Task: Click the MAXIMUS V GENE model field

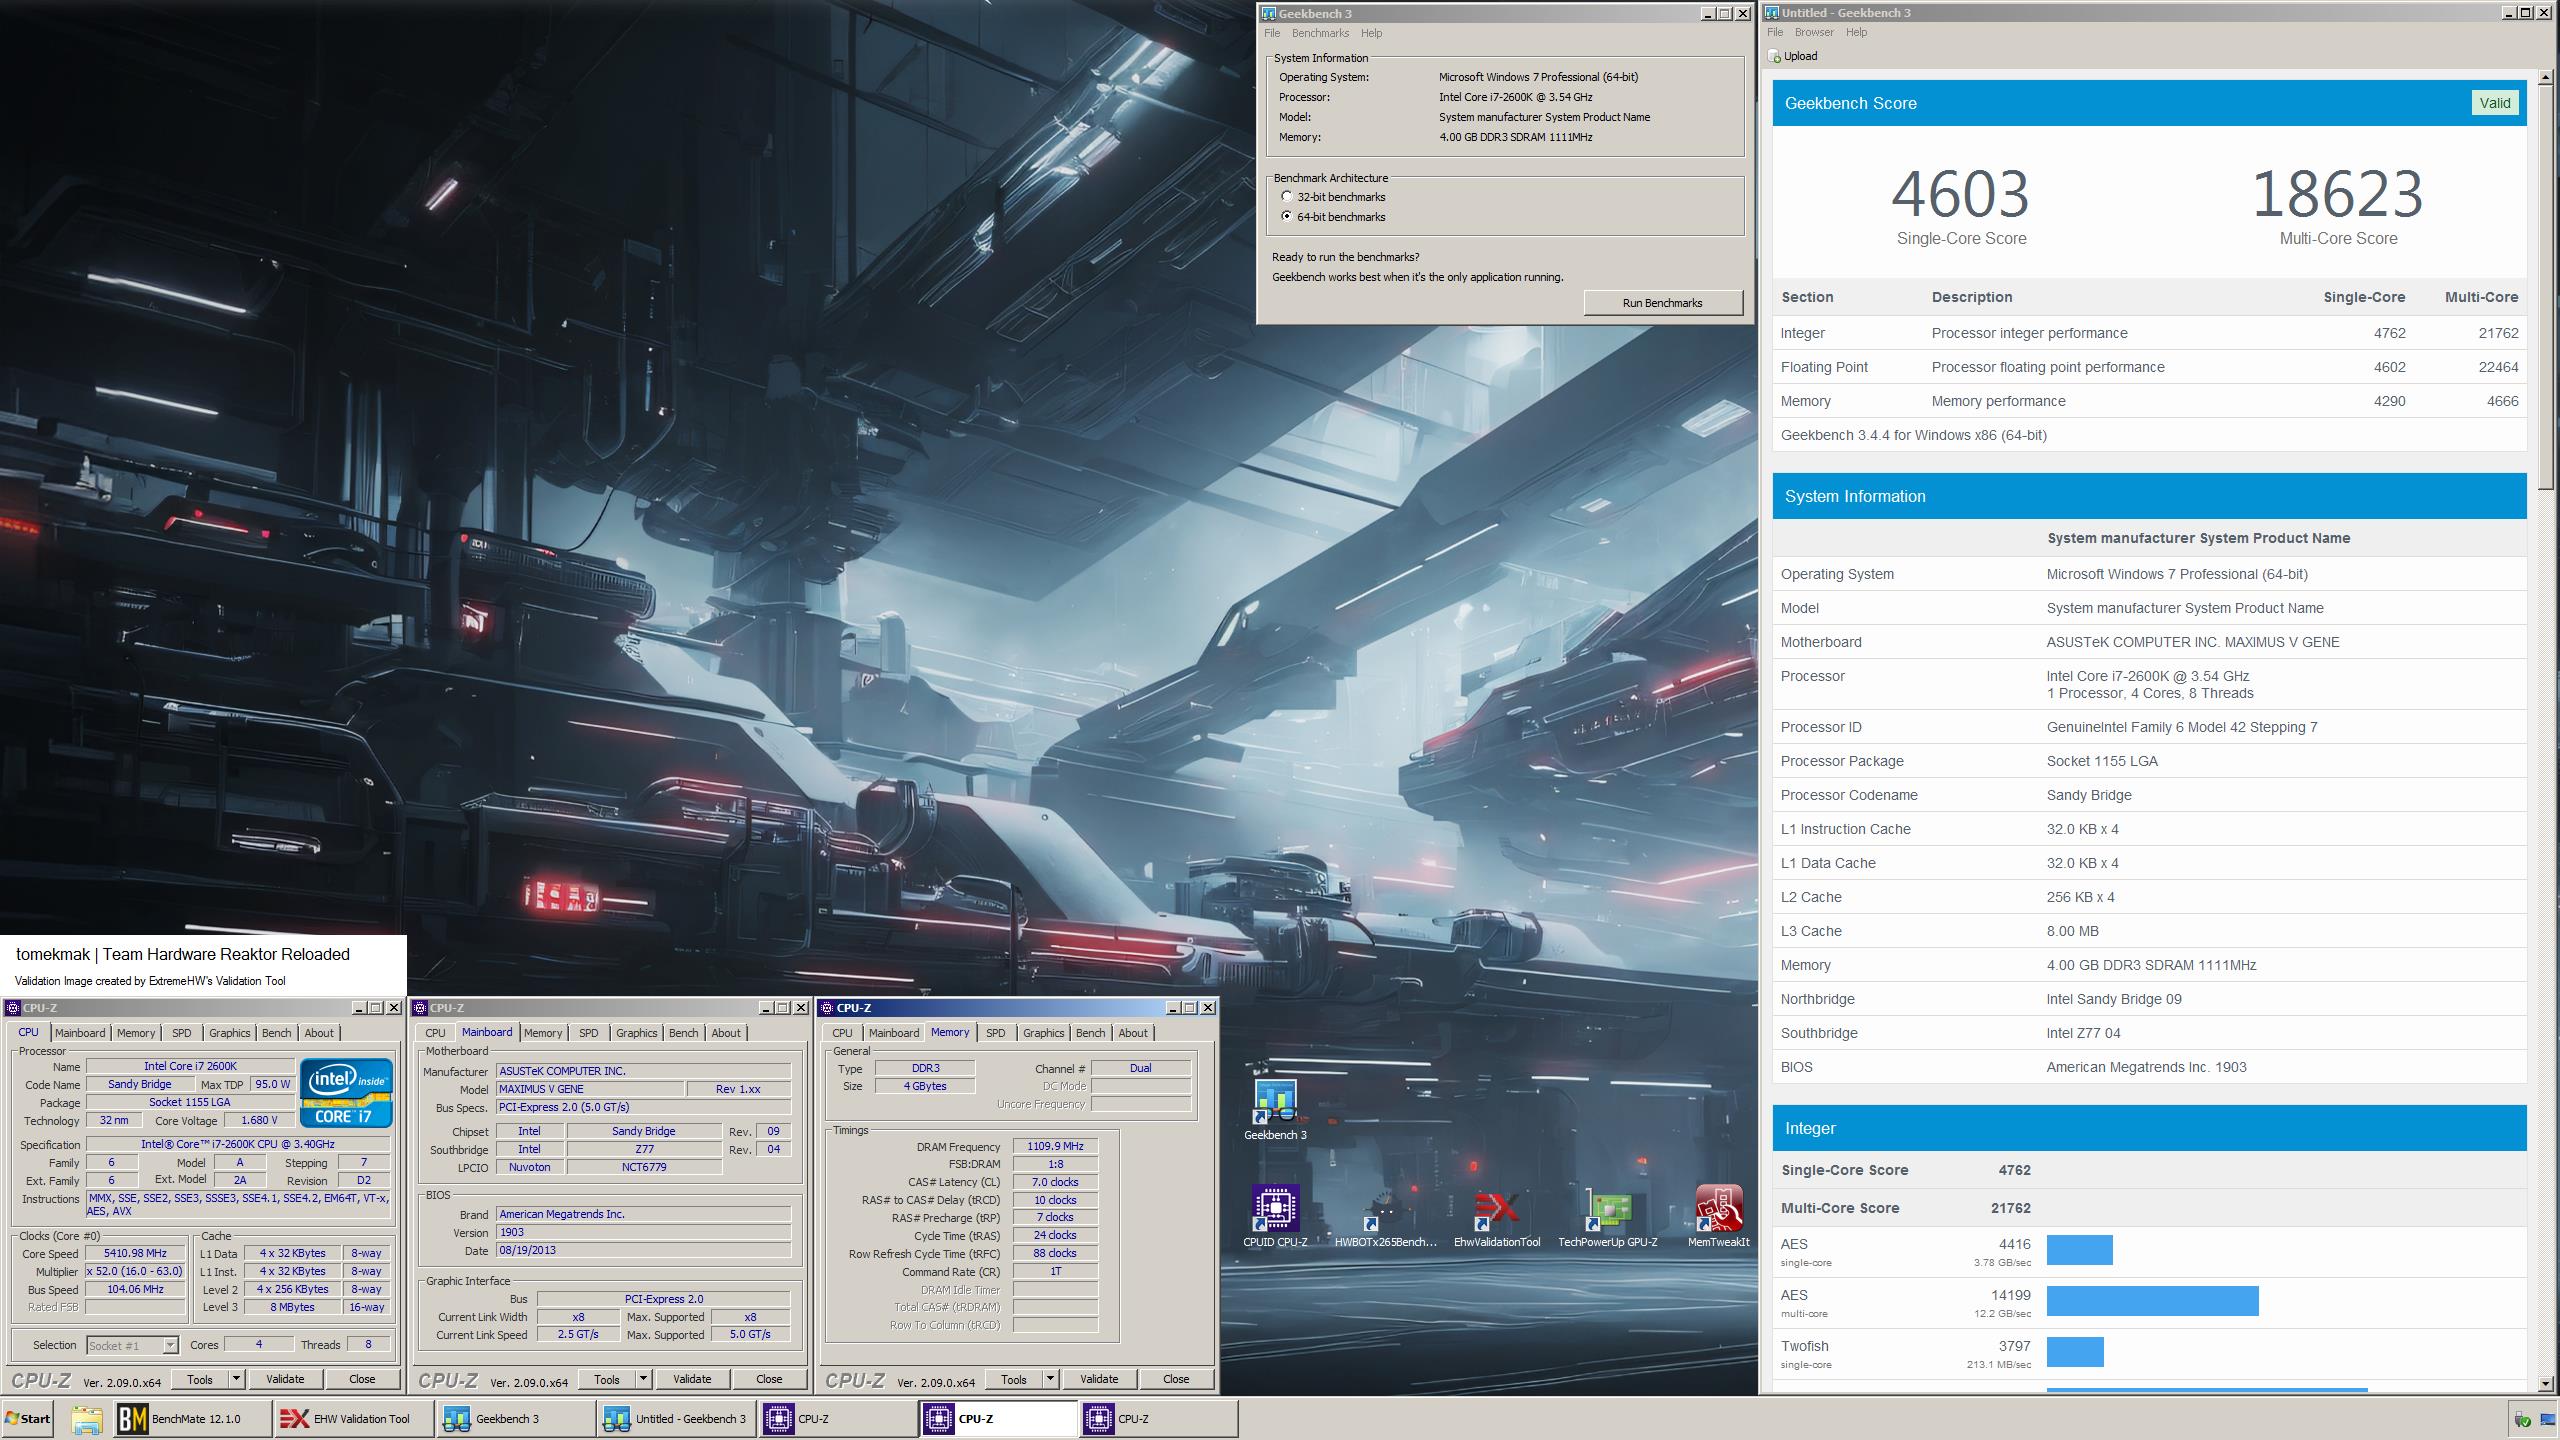Action: (590, 1089)
